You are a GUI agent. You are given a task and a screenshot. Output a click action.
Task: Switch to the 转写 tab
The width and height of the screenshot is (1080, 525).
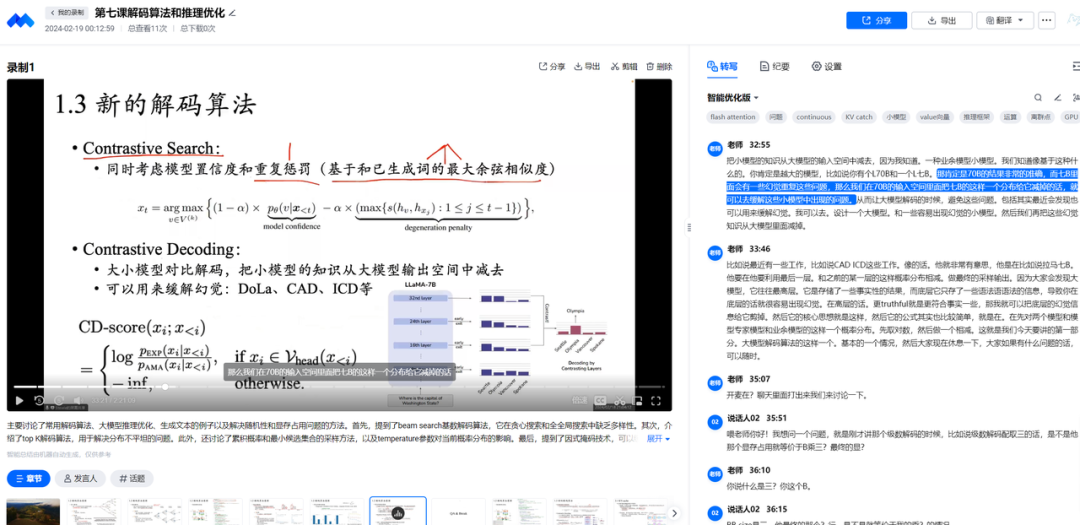(723, 66)
